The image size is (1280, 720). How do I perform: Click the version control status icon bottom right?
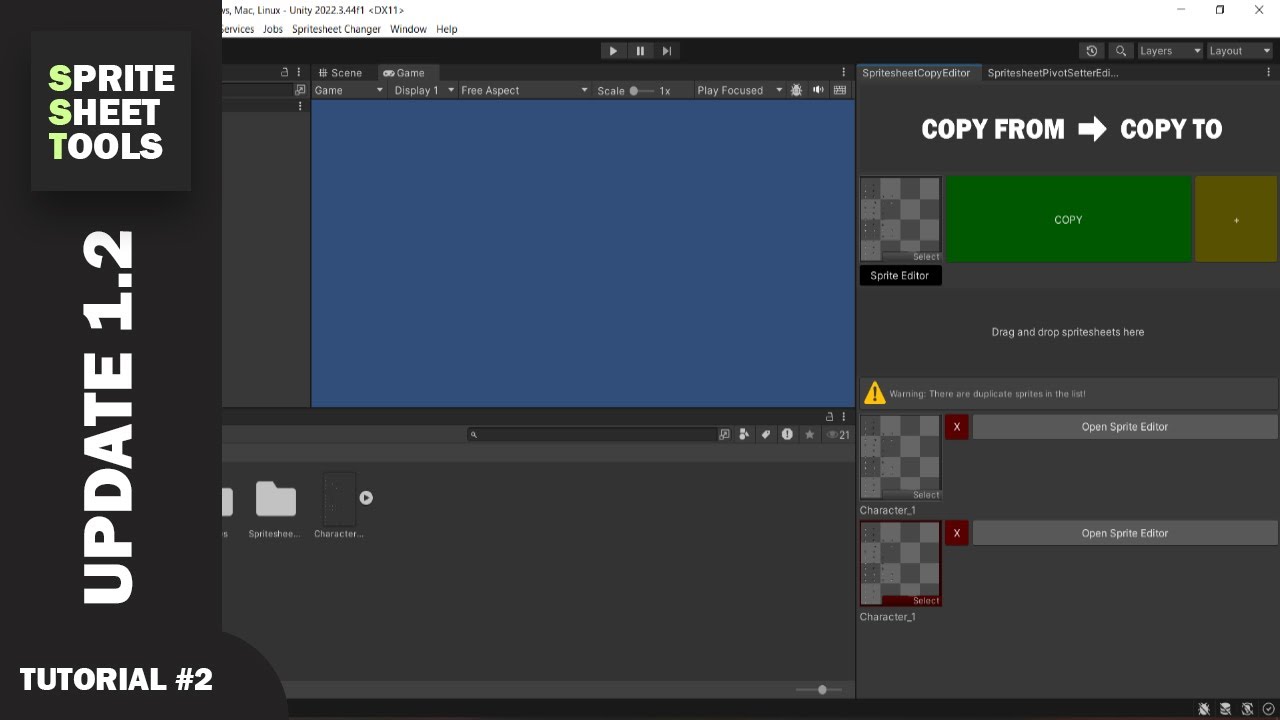pyautogui.click(x=1269, y=709)
